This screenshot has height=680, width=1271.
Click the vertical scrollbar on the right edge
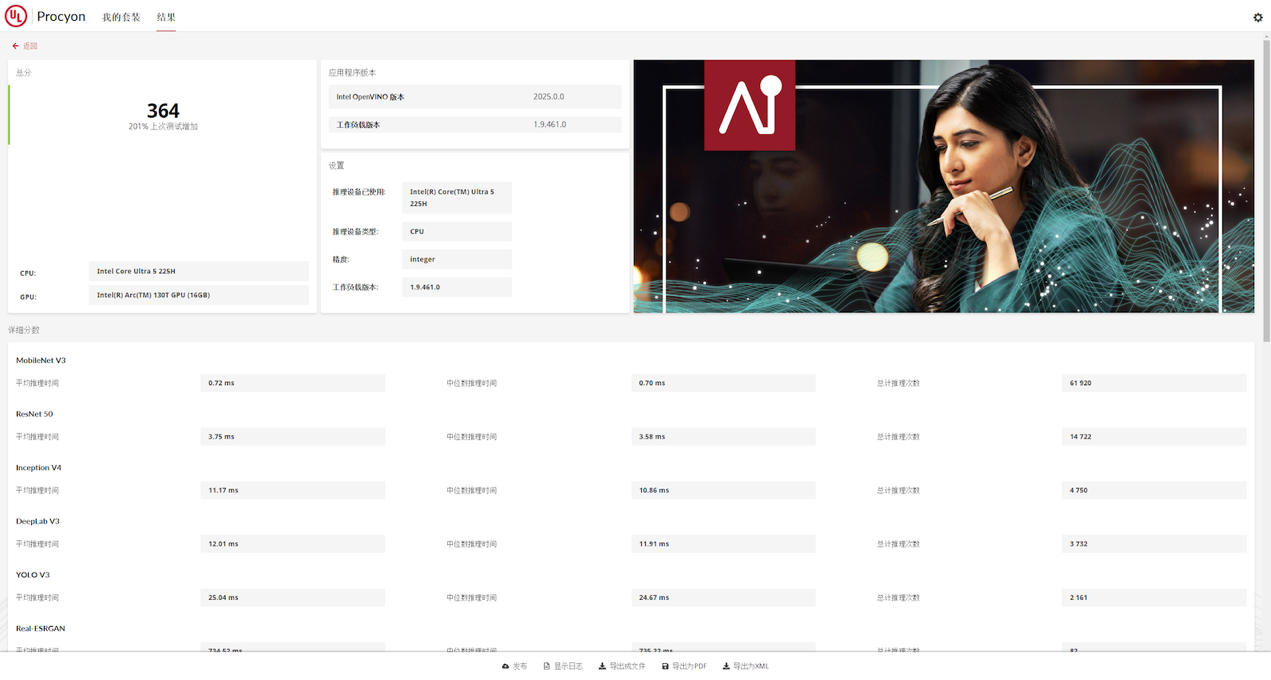click(1266, 200)
